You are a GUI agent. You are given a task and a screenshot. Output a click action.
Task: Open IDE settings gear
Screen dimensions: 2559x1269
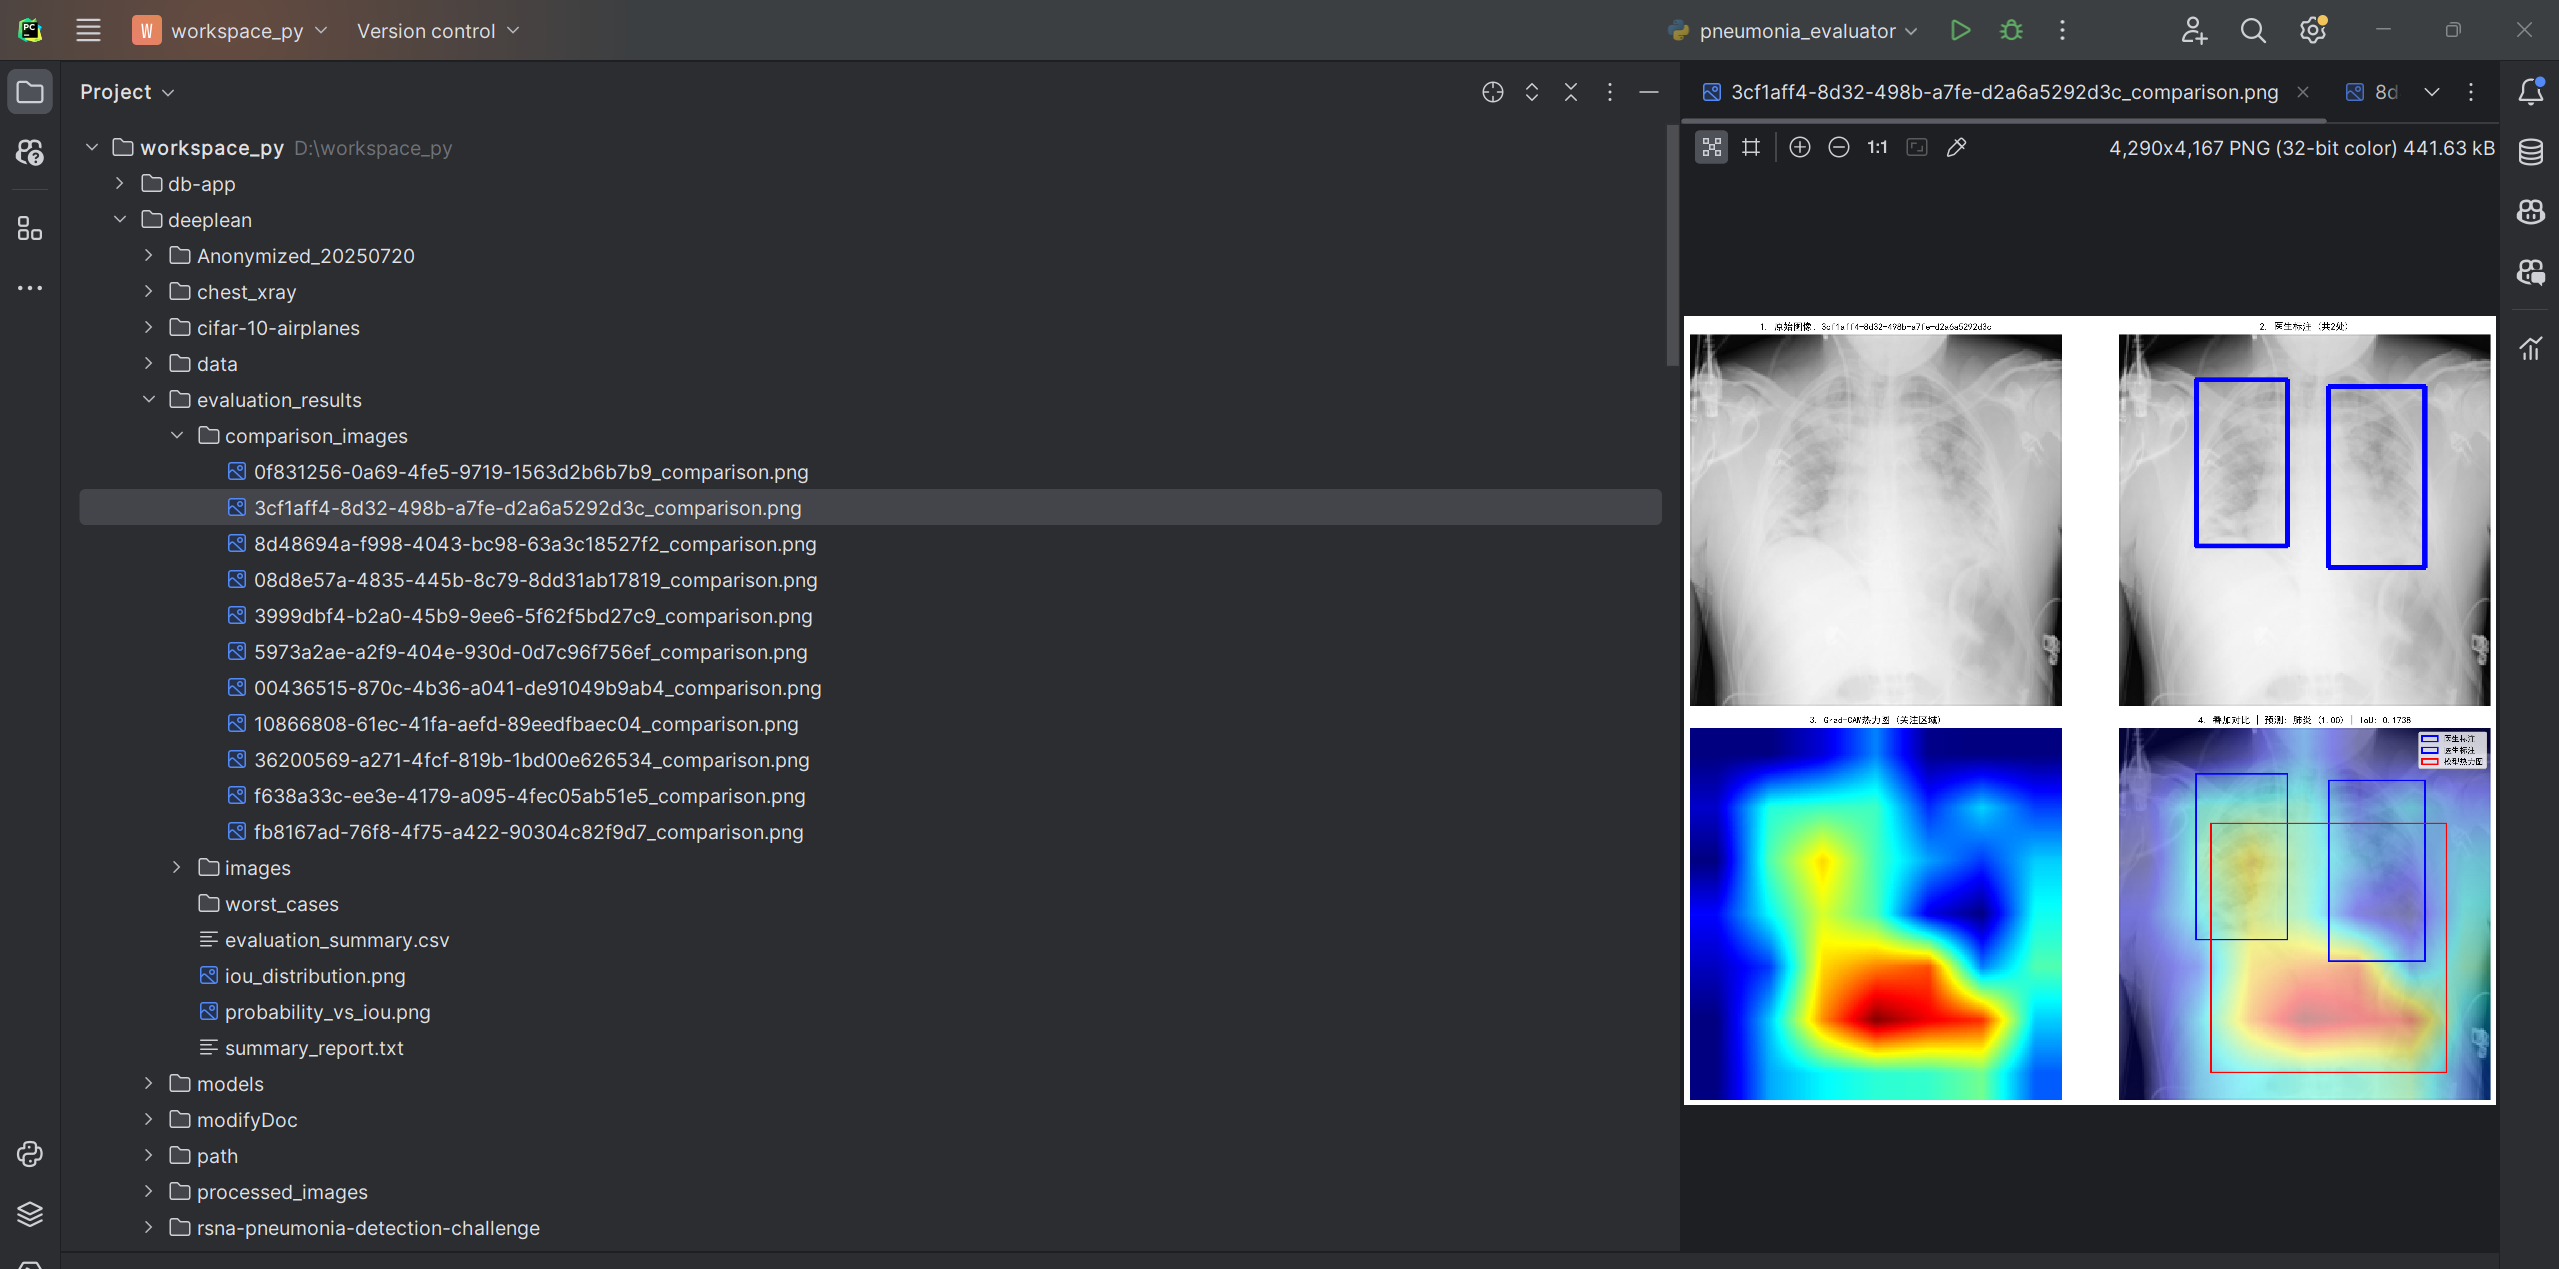coord(2313,30)
